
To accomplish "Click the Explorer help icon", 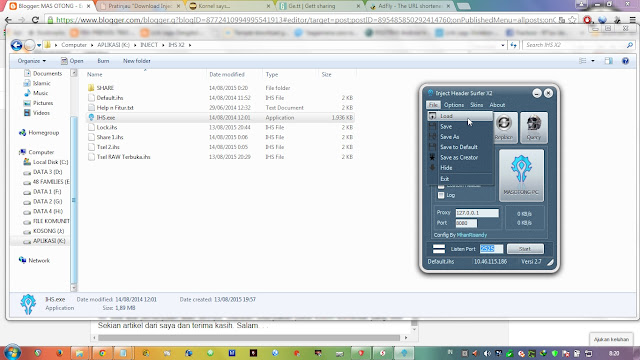I will click(x=625, y=61).
